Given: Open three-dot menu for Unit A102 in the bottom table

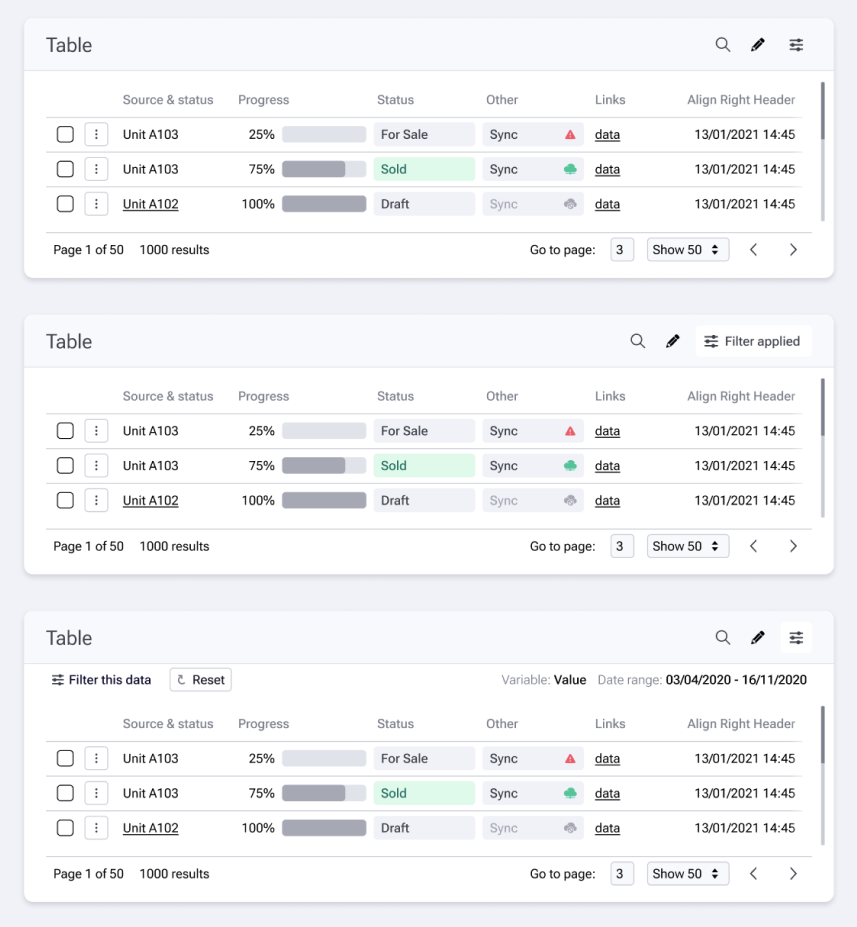Looking at the screenshot, I should click(x=96, y=828).
